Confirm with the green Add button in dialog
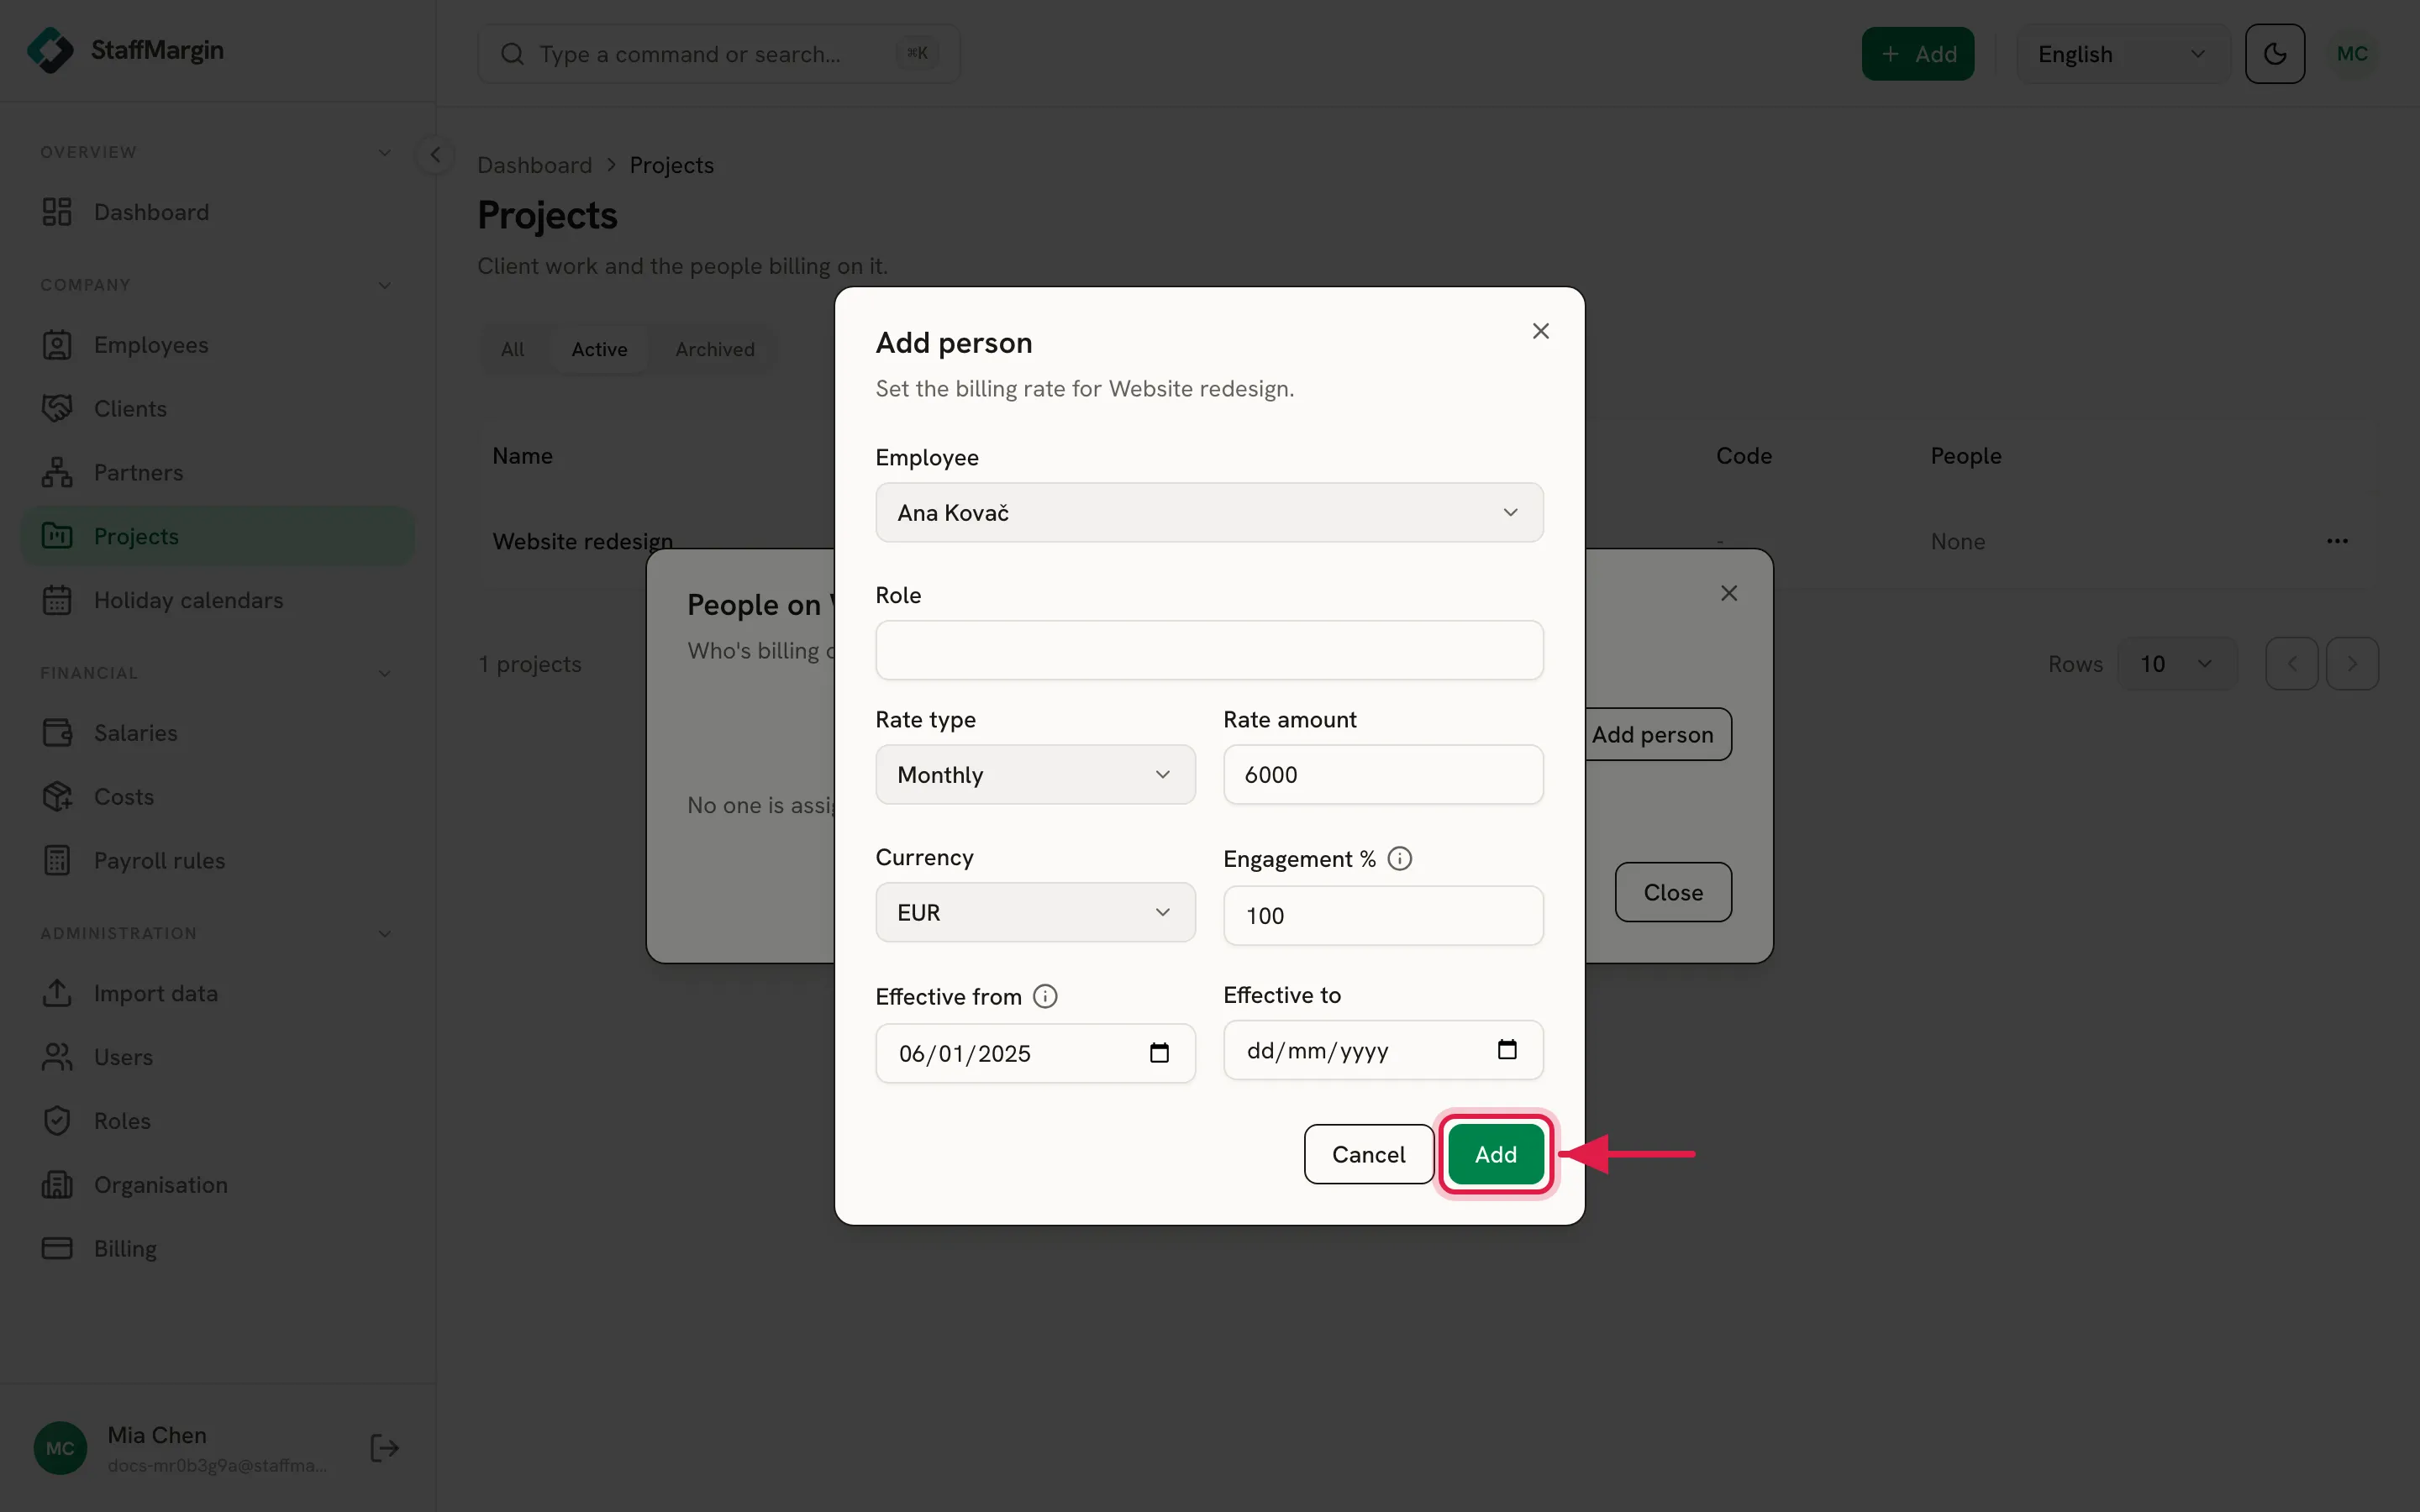2420x1512 pixels. [x=1495, y=1154]
